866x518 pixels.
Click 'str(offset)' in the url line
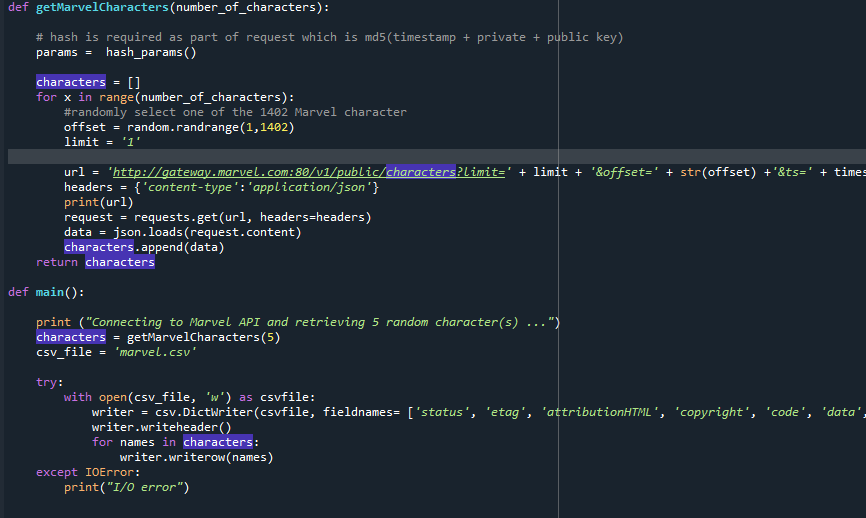(718, 172)
